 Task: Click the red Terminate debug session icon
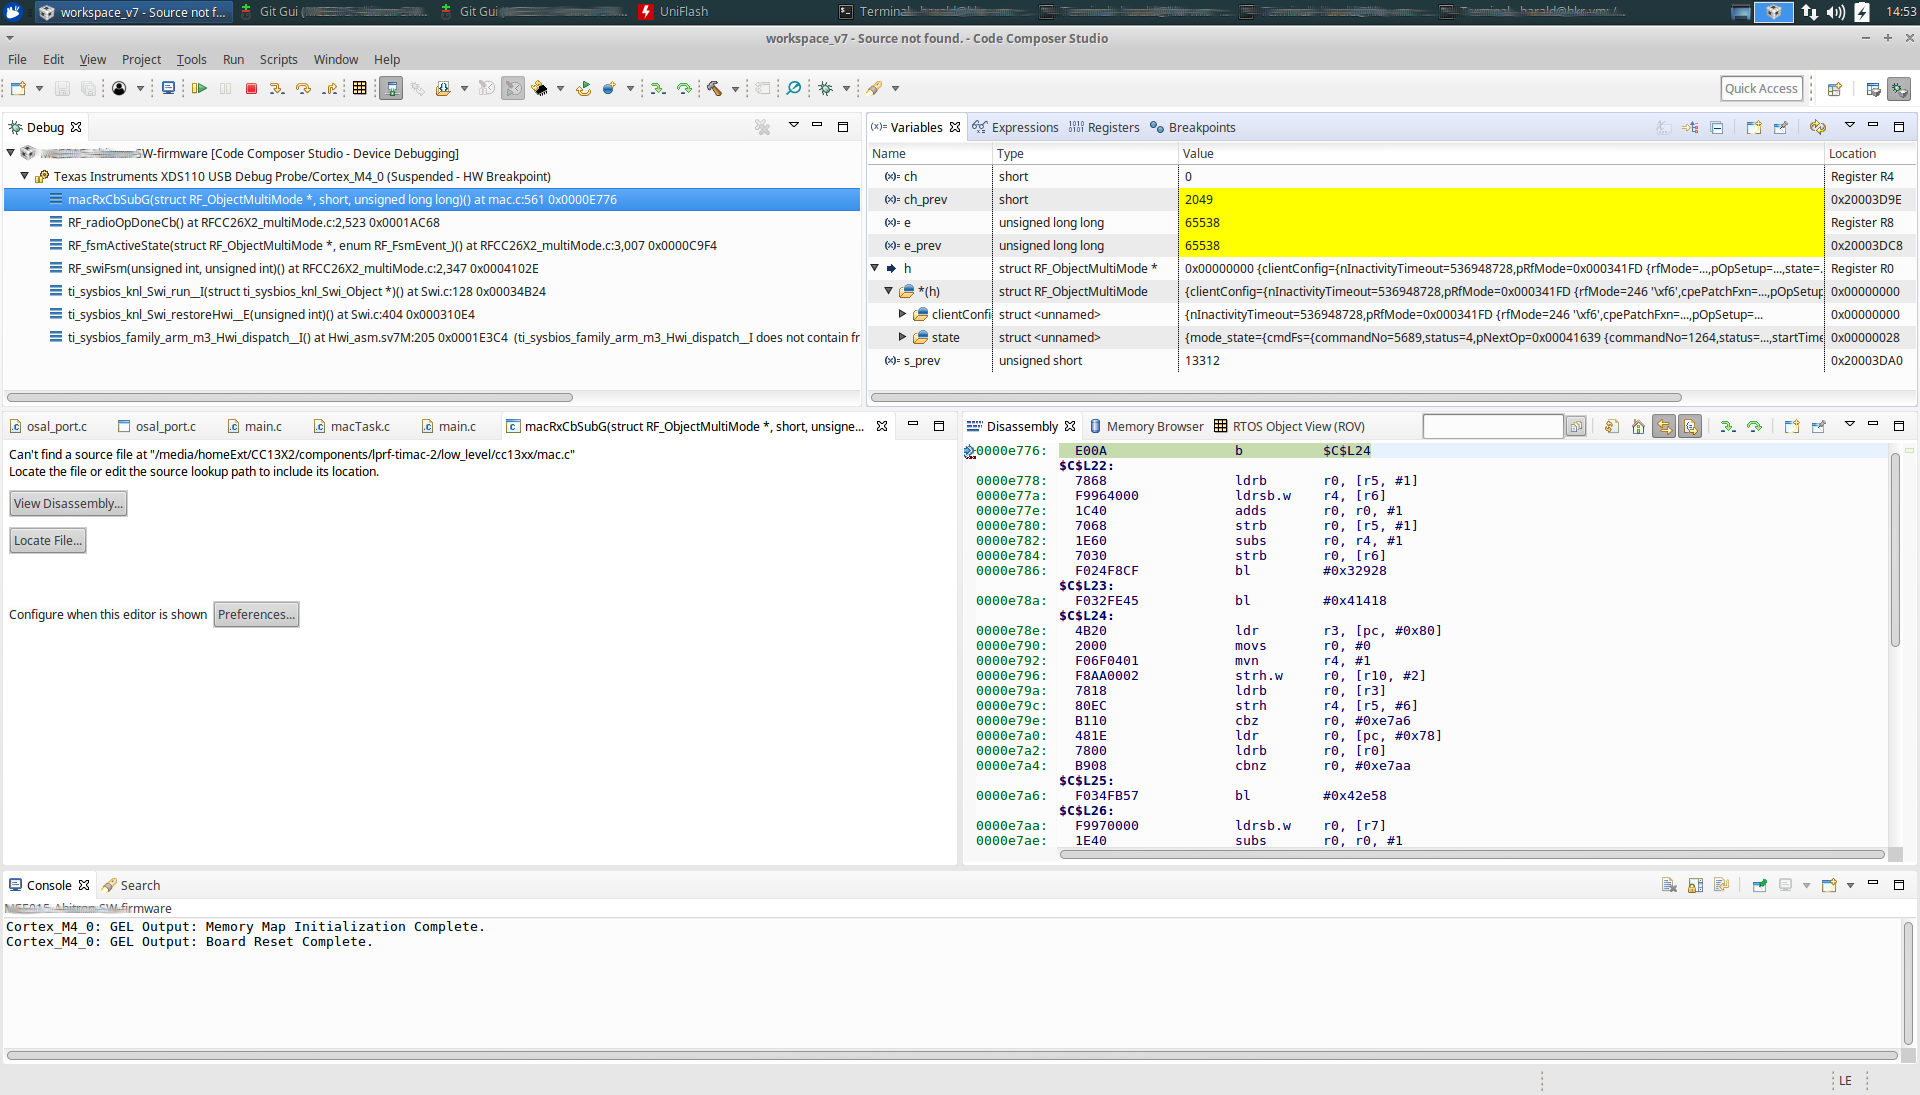point(251,89)
